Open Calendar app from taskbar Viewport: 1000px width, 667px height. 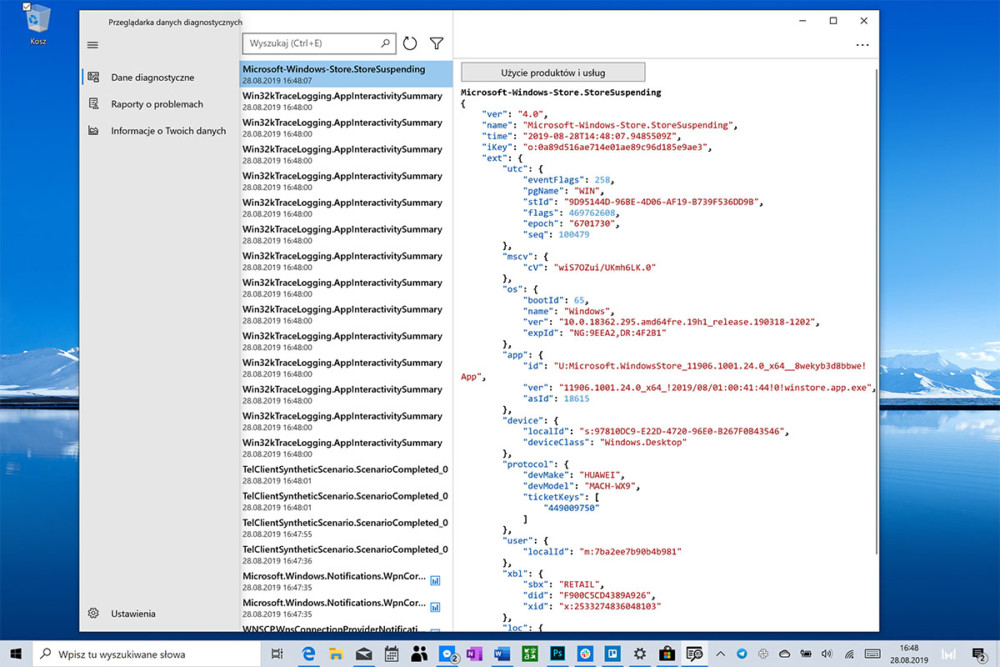(392, 654)
